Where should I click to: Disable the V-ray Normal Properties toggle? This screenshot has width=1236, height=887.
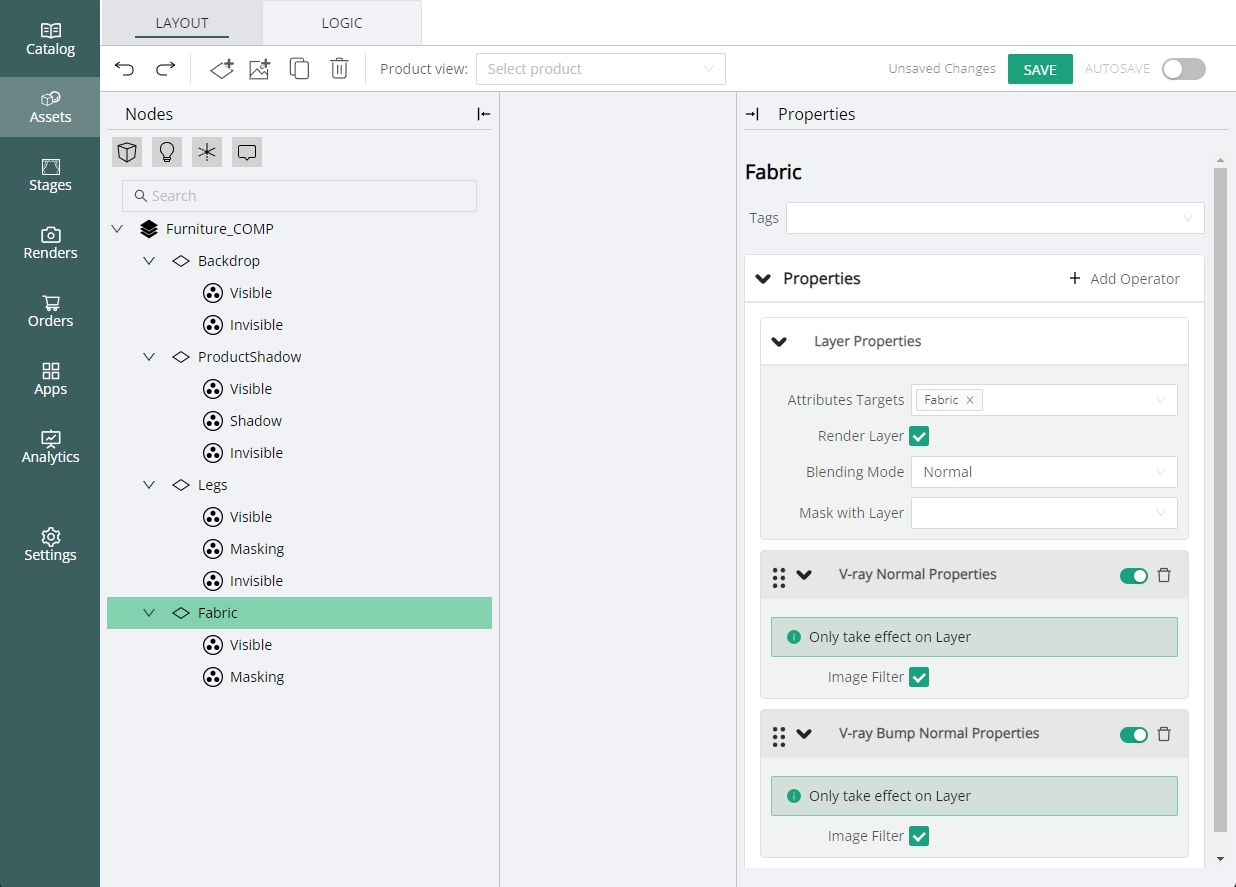(x=1133, y=575)
